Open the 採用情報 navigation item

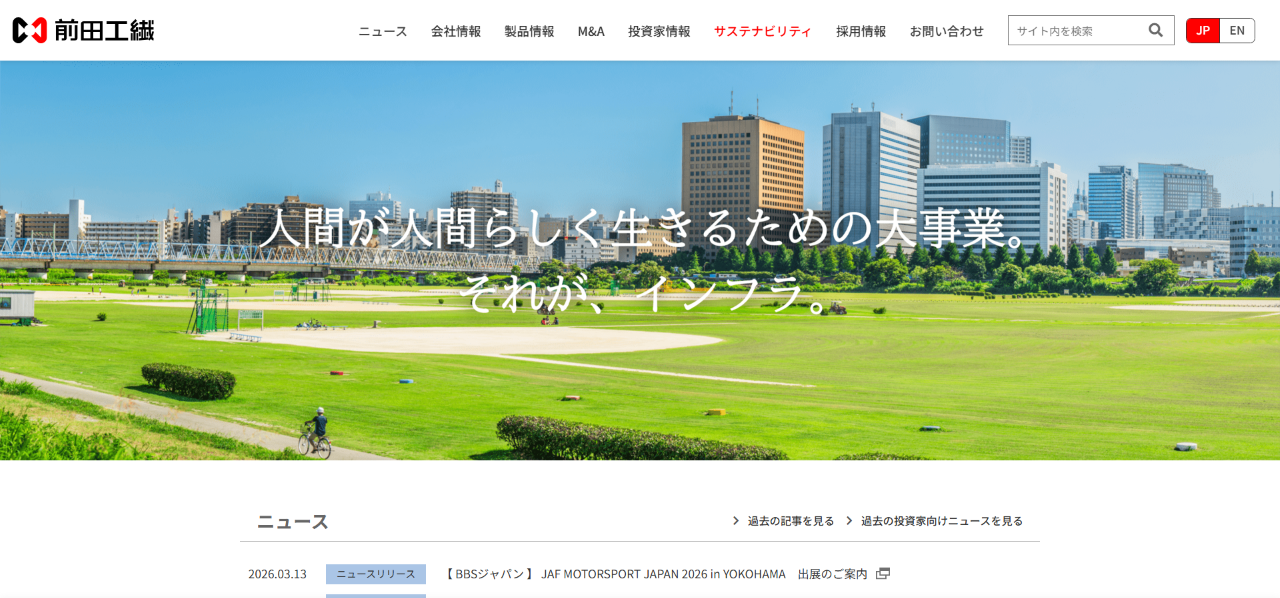[x=860, y=31]
